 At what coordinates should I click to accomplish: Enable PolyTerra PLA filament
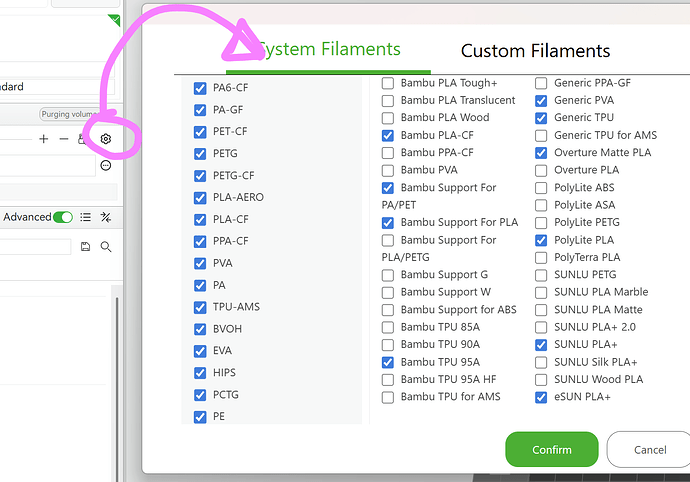point(541,258)
